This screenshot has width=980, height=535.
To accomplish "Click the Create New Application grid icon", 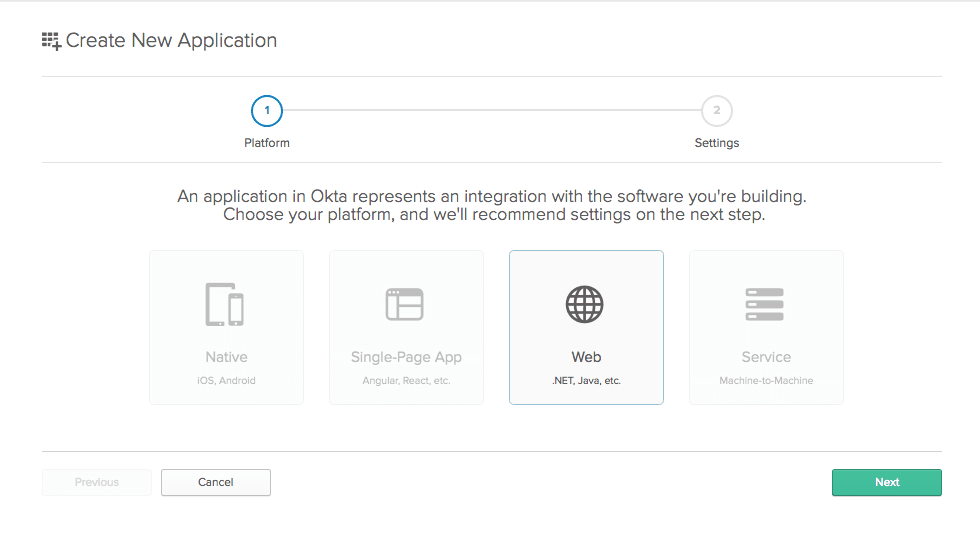I will (51, 41).
